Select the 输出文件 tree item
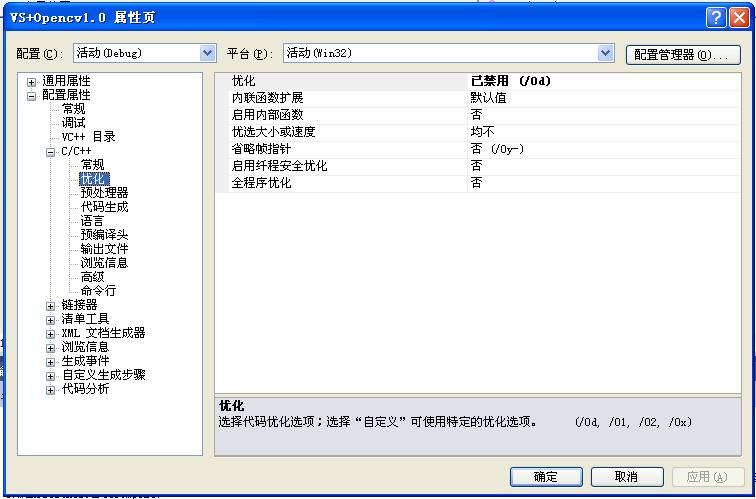This screenshot has height=499, width=756. tap(105, 249)
